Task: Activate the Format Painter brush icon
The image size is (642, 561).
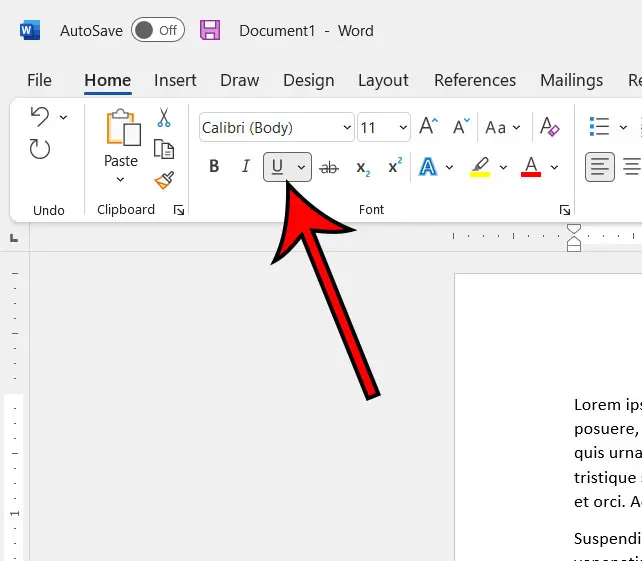Action: pyautogui.click(x=164, y=180)
